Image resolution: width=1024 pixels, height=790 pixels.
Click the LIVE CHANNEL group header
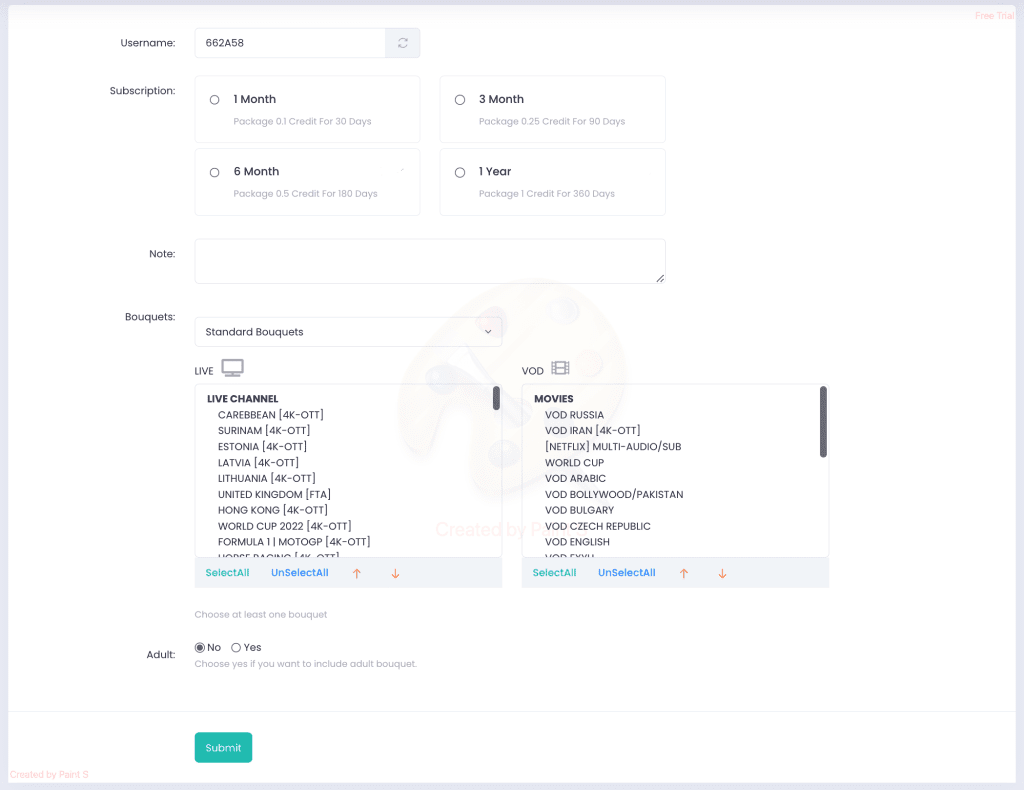point(242,398)
